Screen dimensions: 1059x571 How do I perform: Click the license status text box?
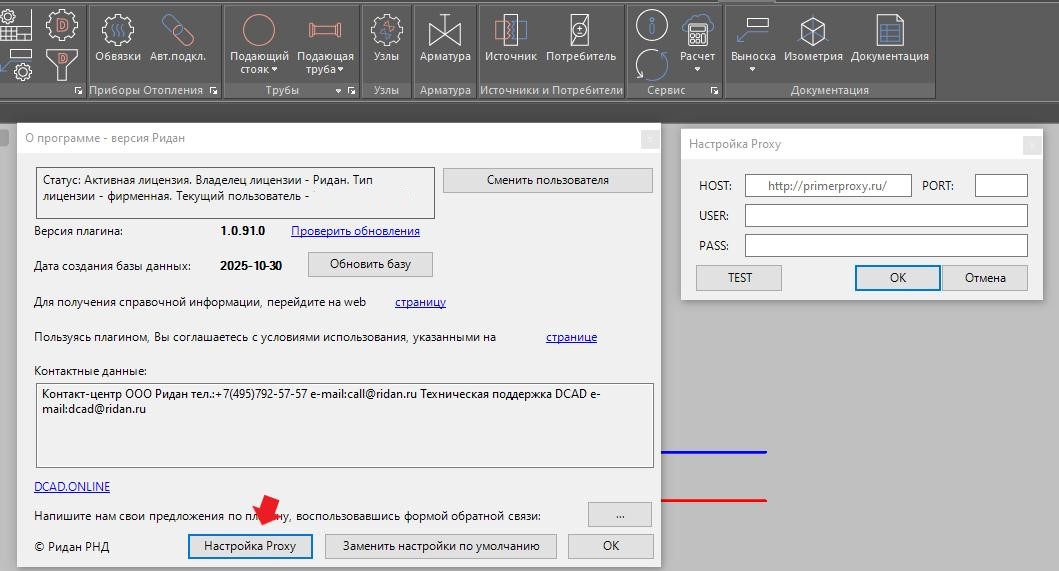[235, 193]
